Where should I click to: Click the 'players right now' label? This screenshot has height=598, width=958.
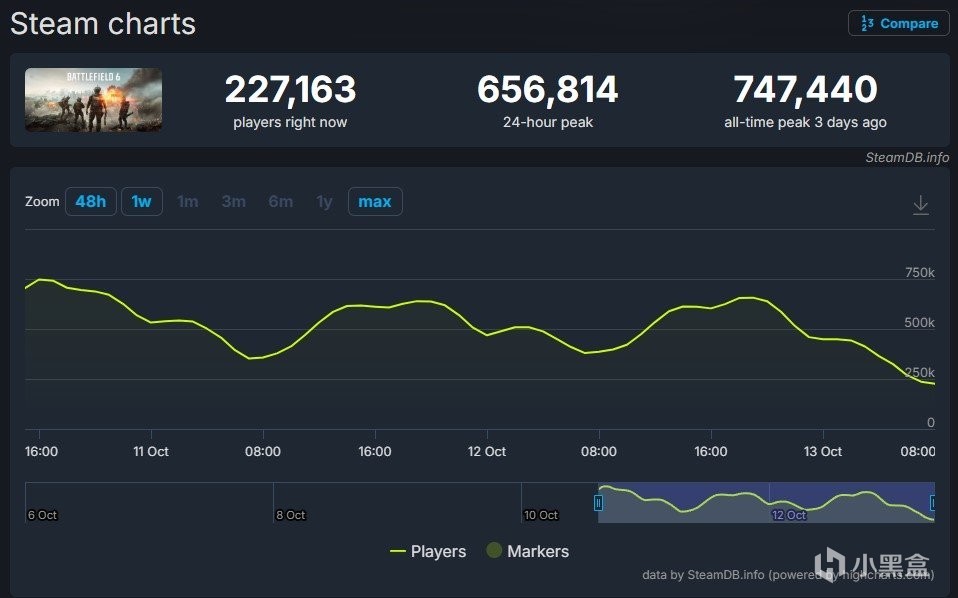[290, 122]
